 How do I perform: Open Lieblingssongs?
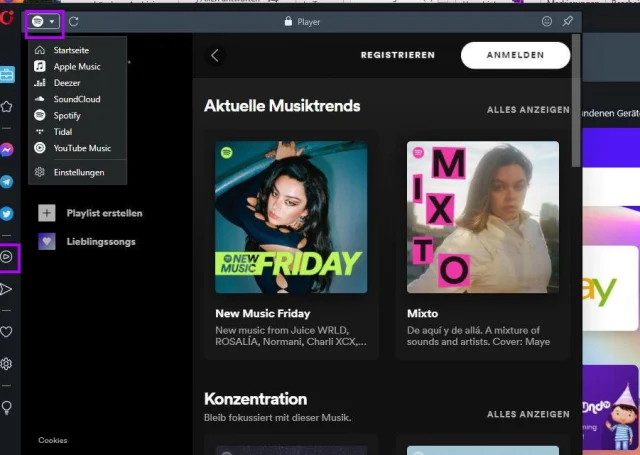101,242
